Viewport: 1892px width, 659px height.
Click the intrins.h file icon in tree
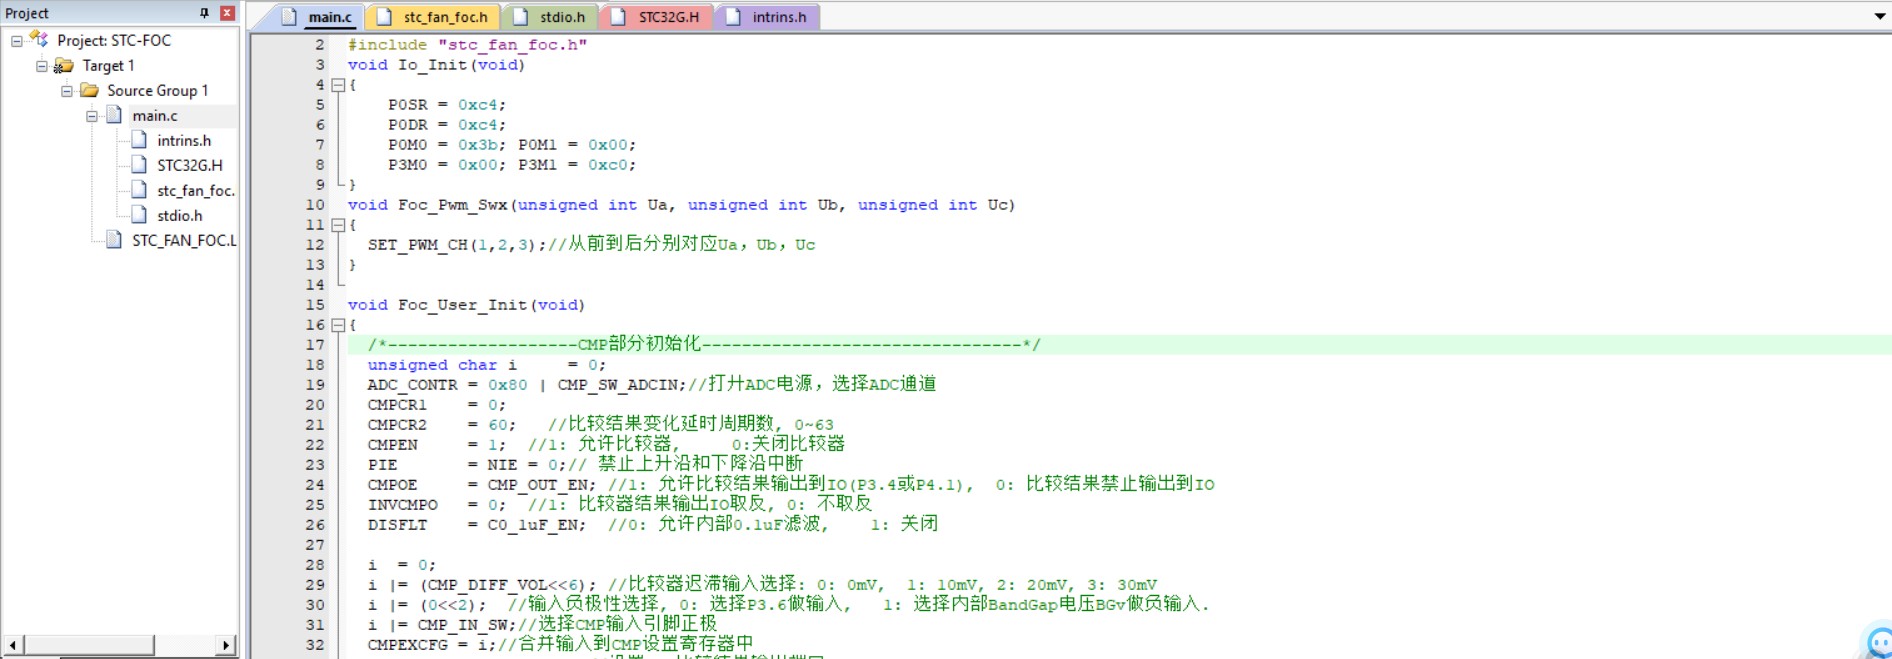pos(139,140)
